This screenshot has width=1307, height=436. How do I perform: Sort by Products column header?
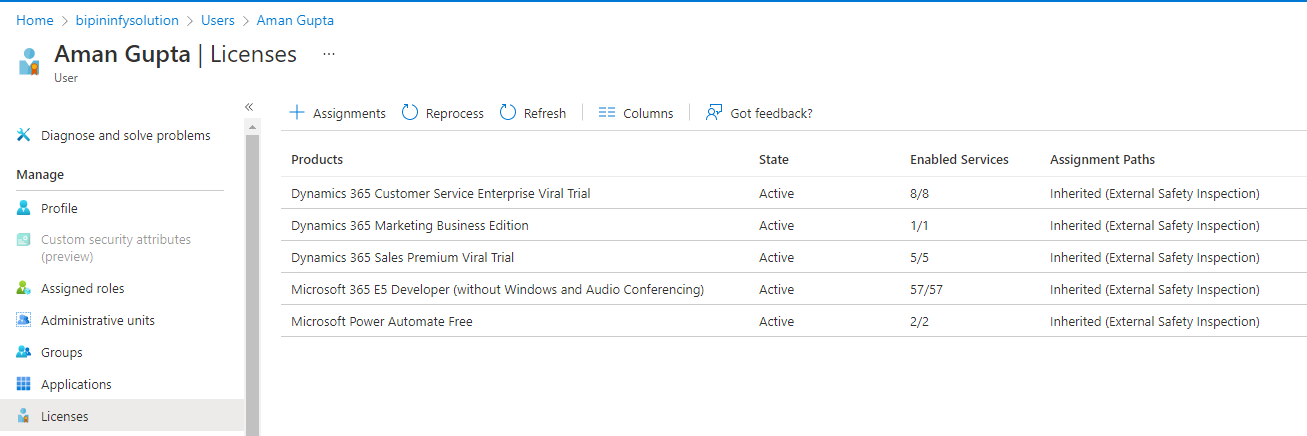click(317, 159)
